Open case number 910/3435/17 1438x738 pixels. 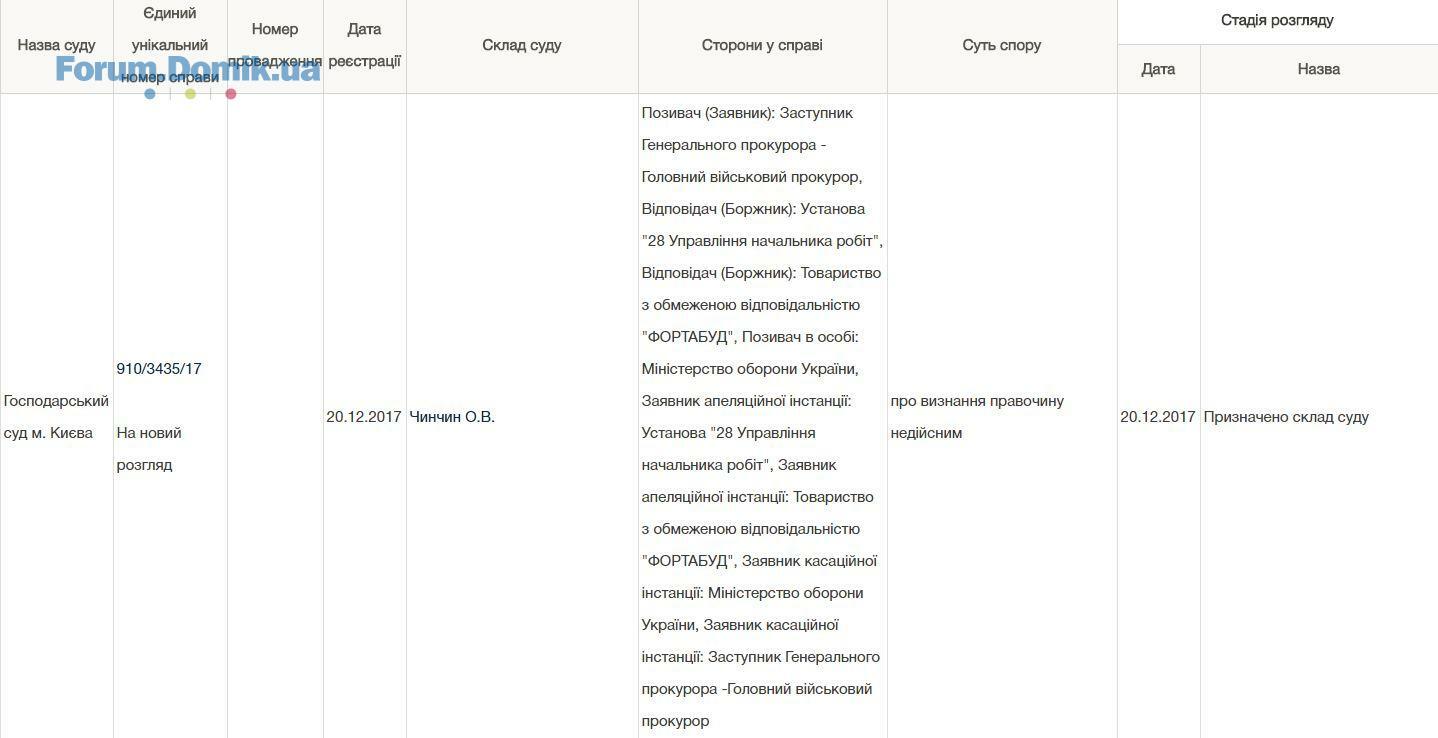(x=159, y=369)
